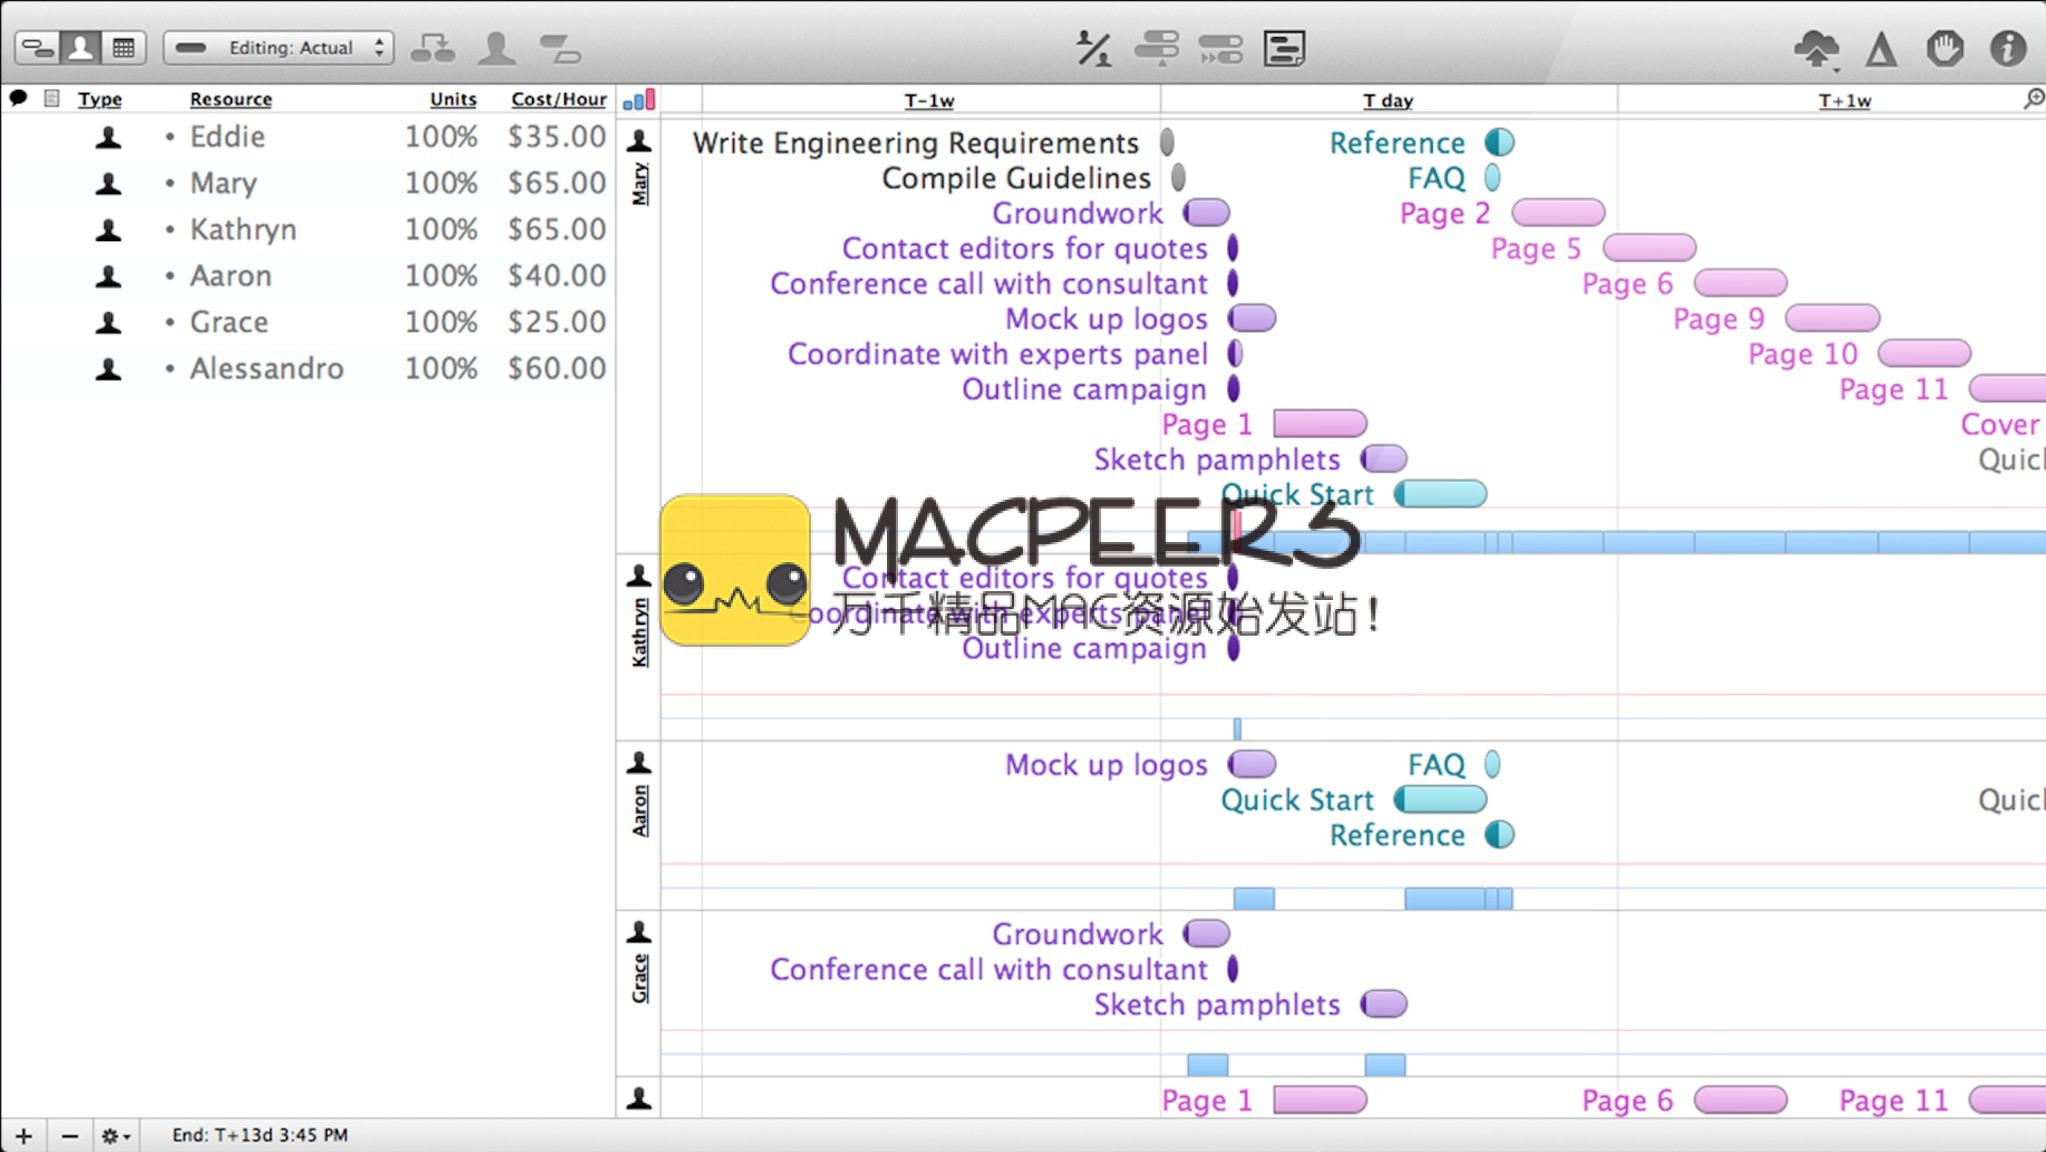Click the cloud Publish/Sync icon
The image size is (2046, 1152).
click(x=1816, y=48)
